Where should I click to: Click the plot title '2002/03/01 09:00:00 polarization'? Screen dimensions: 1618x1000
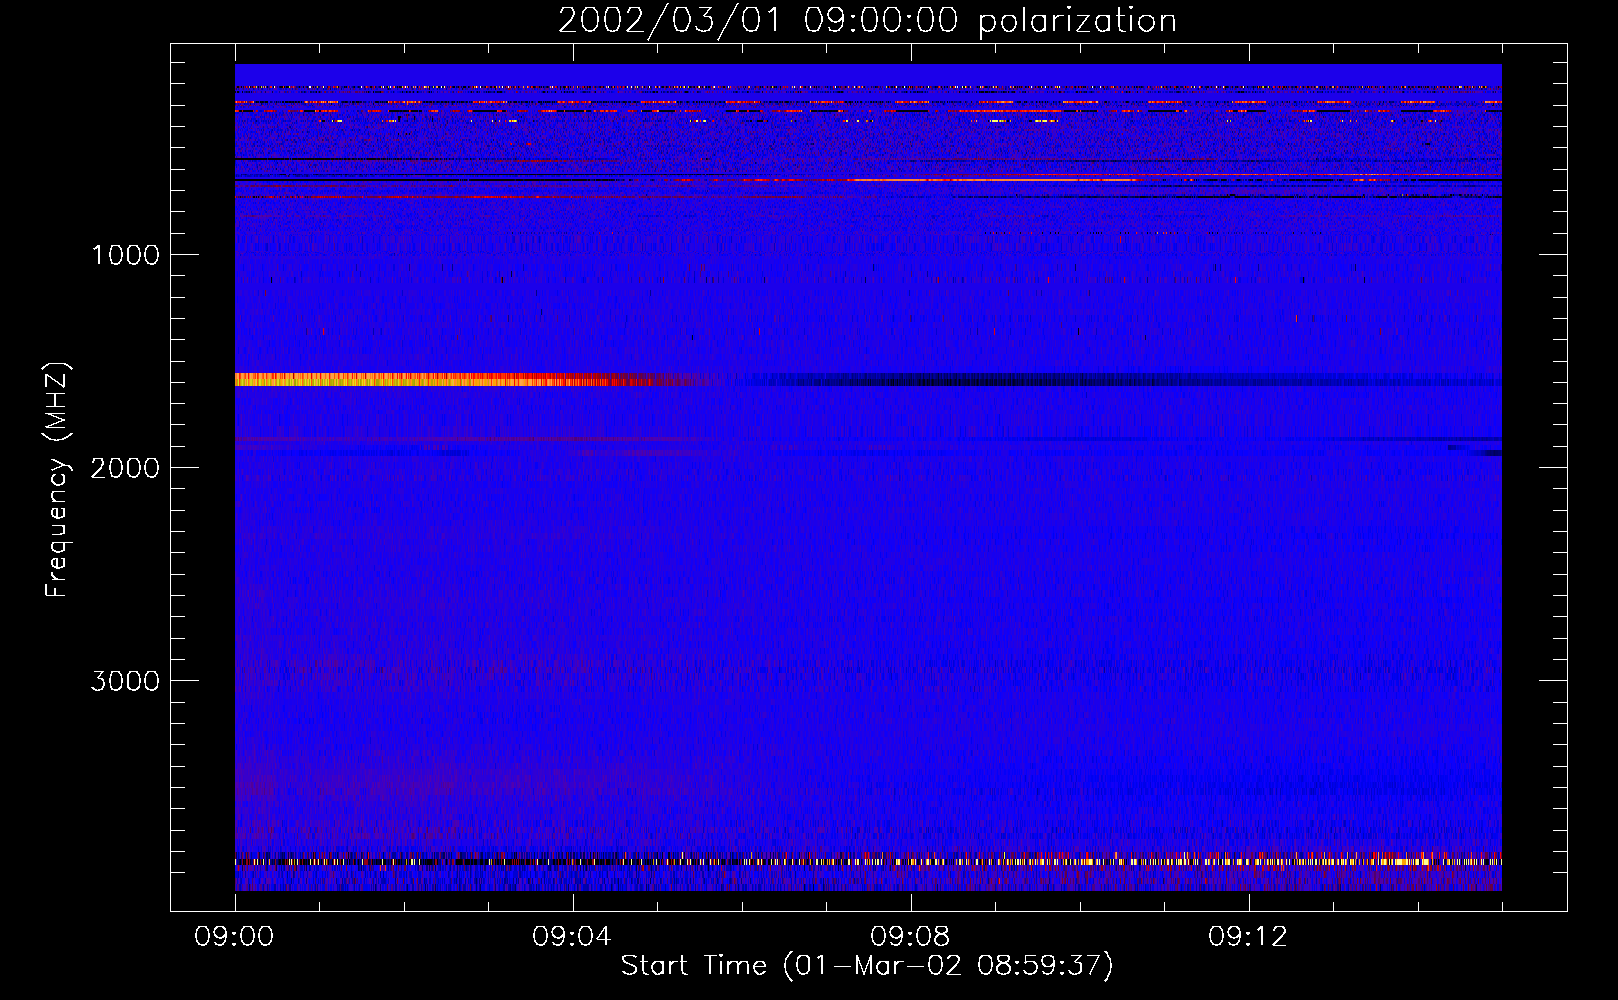[x=867, y=21]
